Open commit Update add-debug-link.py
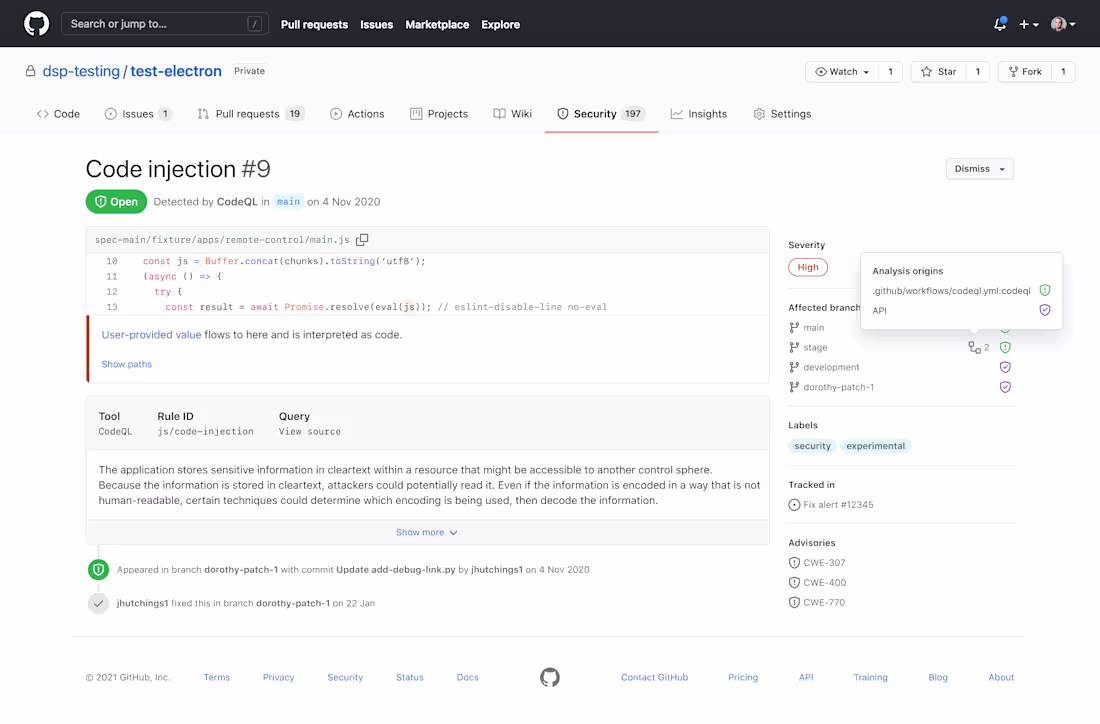This screenshot has width=1100, height=724. (x=396, y=570)
